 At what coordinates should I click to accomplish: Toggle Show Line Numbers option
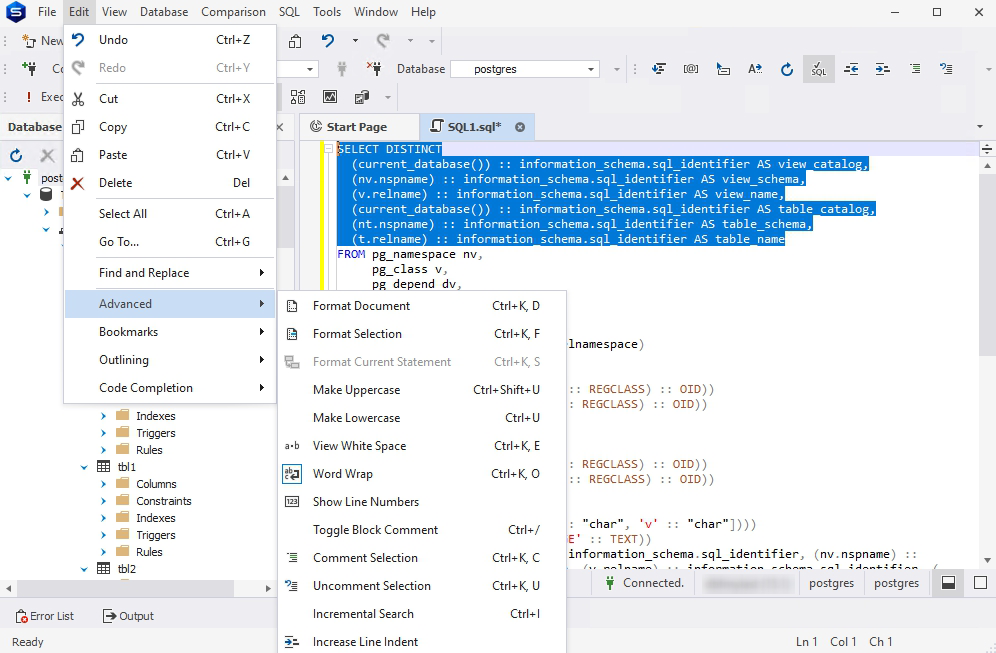422,502
